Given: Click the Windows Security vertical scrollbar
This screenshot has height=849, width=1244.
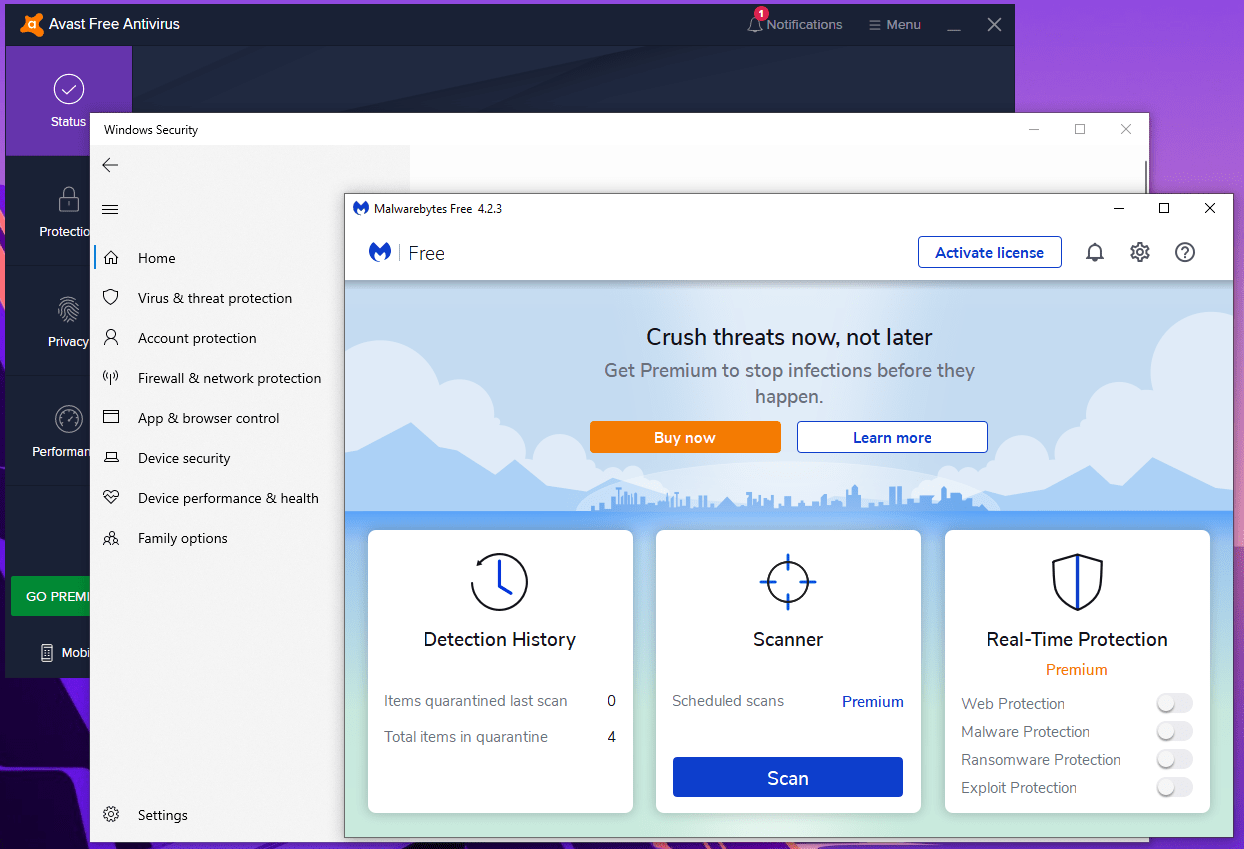Looking at the screenshot, I should (x=1146, y=175).
